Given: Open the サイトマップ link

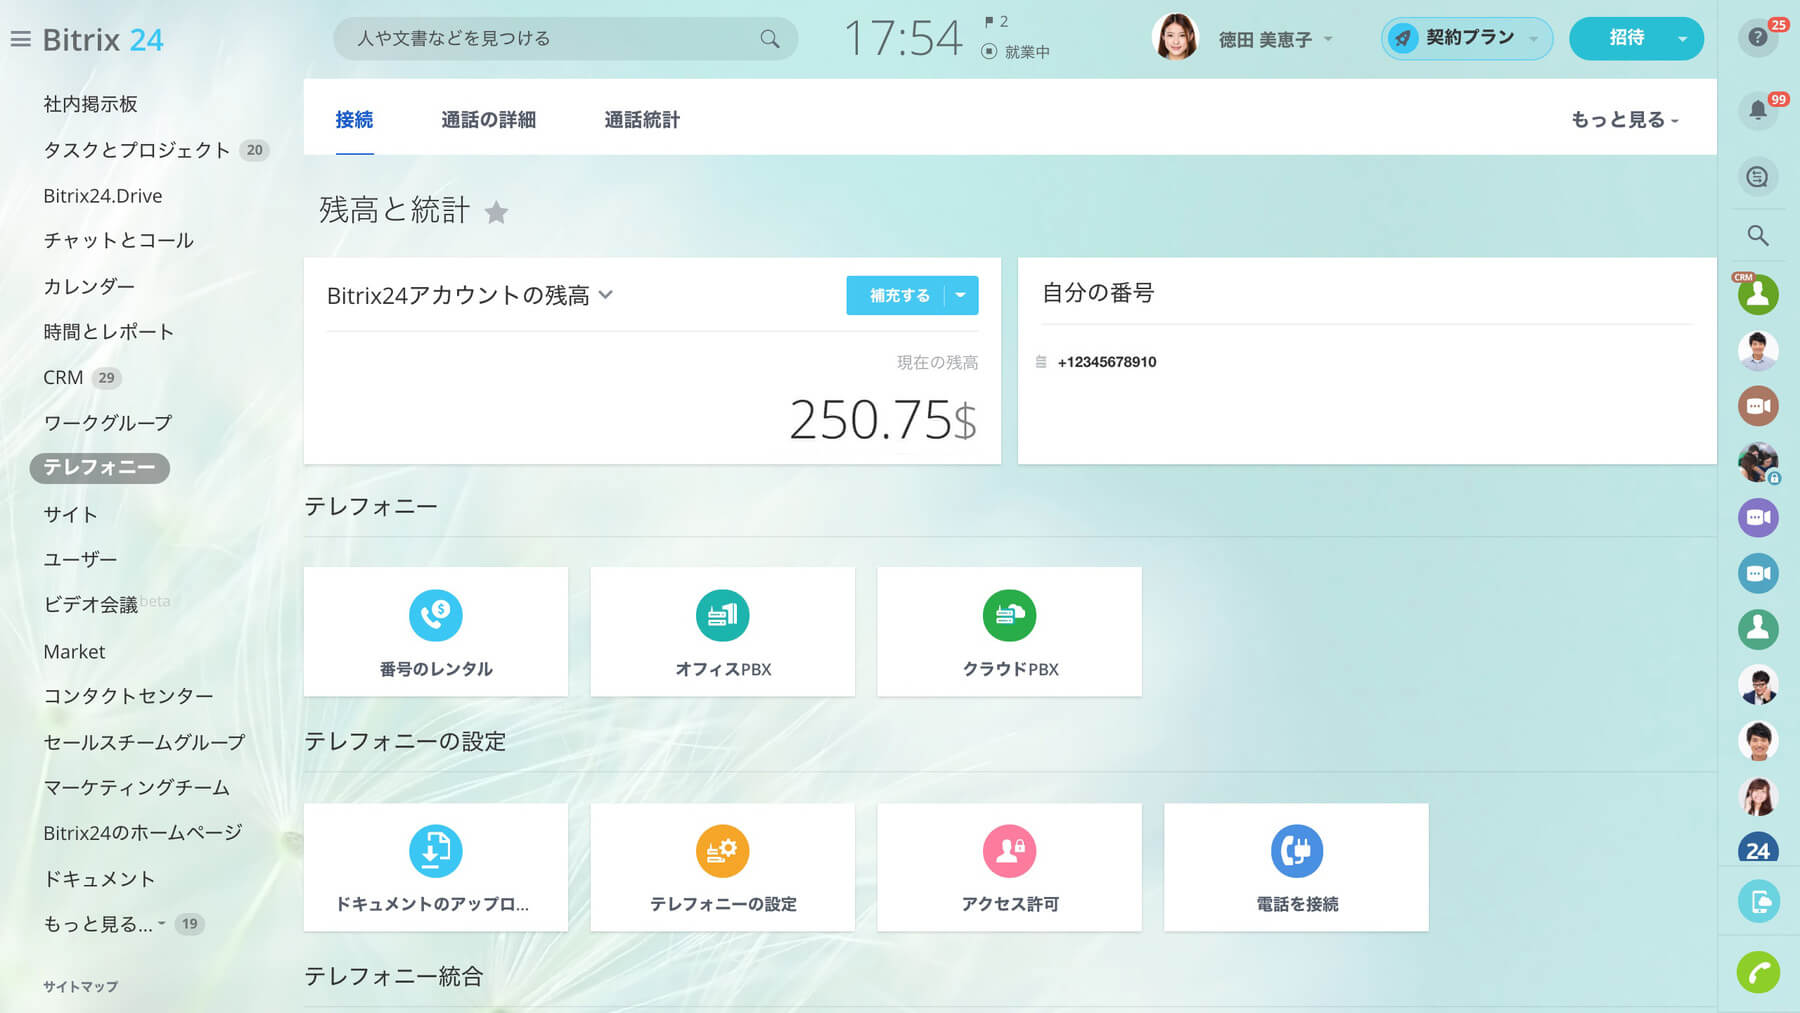Looking at the screenshot, I should point(80,986).
